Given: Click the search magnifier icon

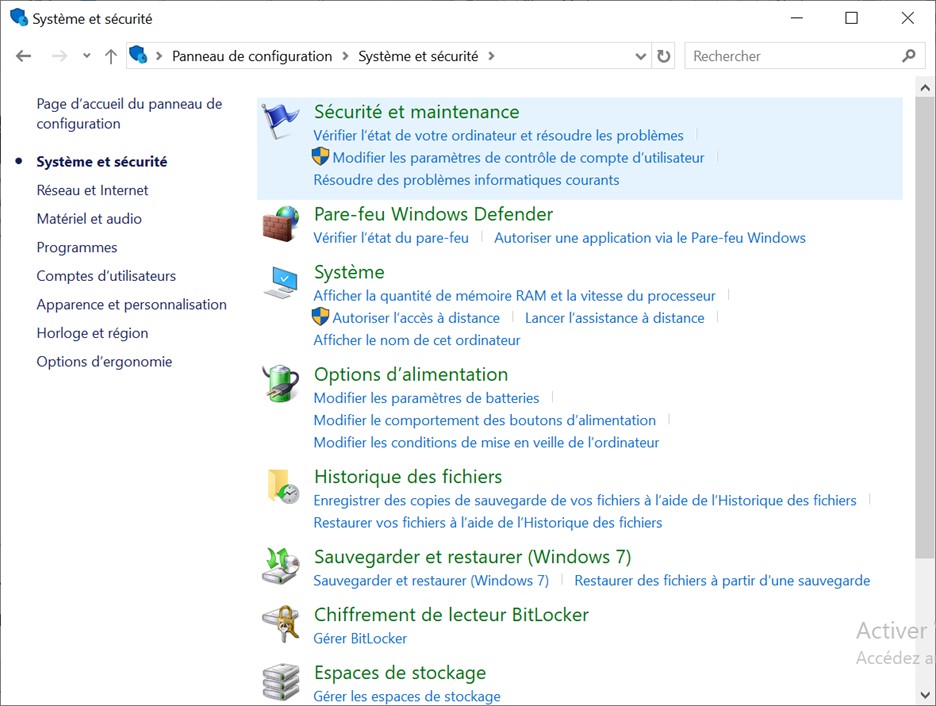Looking at the screenshot, I should [909, 56].
